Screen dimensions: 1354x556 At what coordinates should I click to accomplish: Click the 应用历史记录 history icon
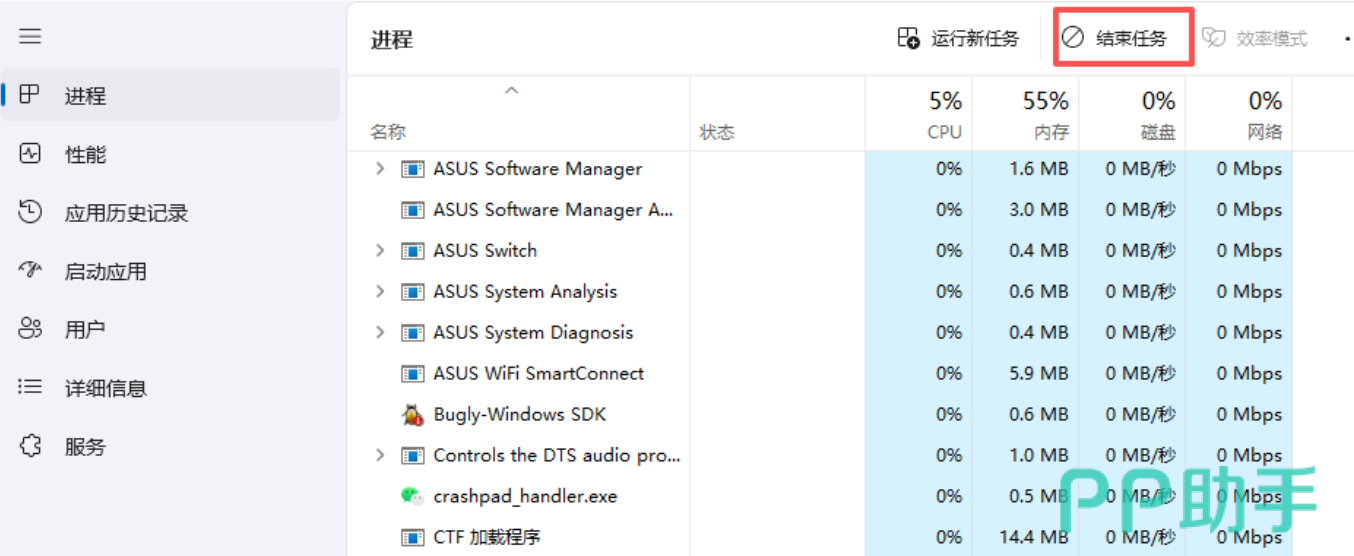pyautogui.click(x=30, y=212)
